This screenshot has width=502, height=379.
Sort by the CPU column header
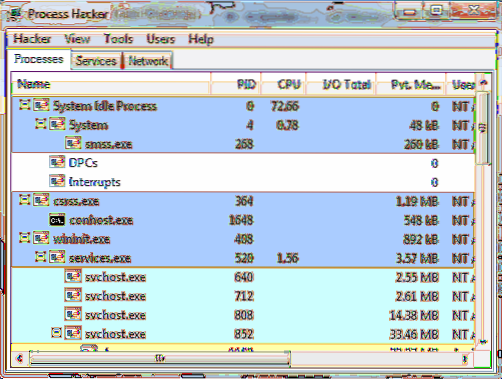point(283,84)
